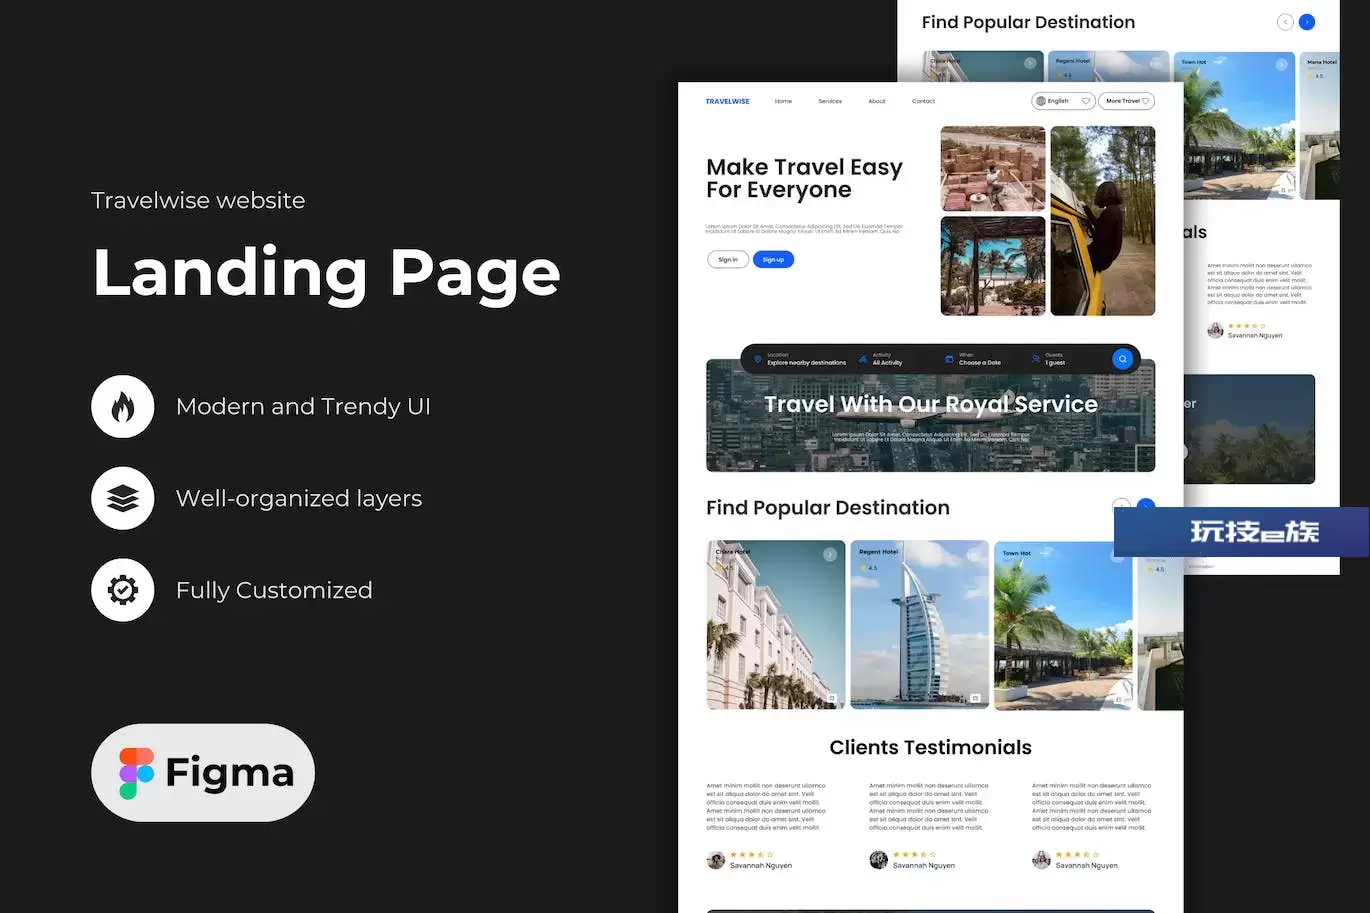The image size is (1370, 913).
Task: Click the Activity icon in the search bar
Action: pyautogui.click(x=863, y=359)
